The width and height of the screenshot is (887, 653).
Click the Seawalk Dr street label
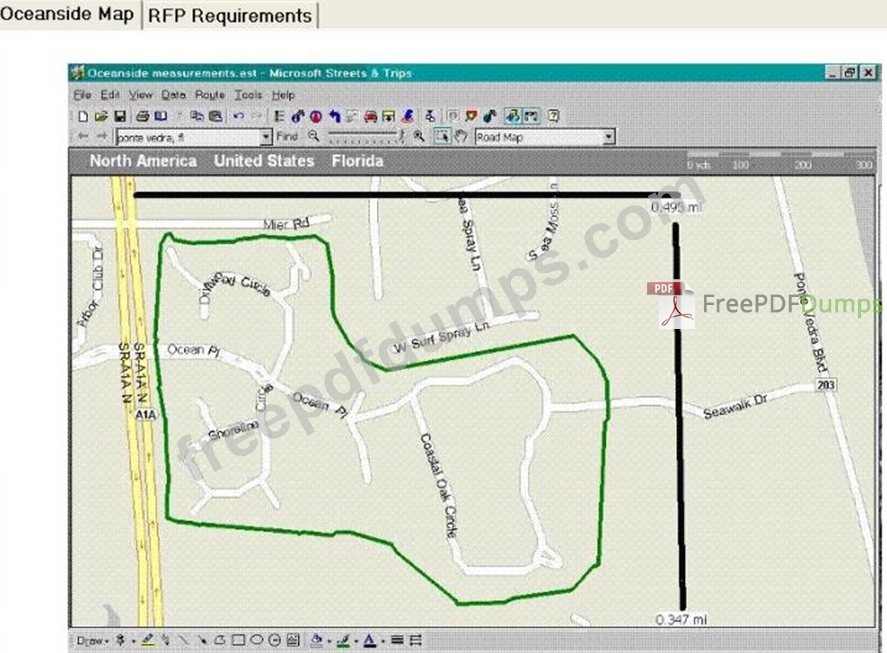click(735, 406)
